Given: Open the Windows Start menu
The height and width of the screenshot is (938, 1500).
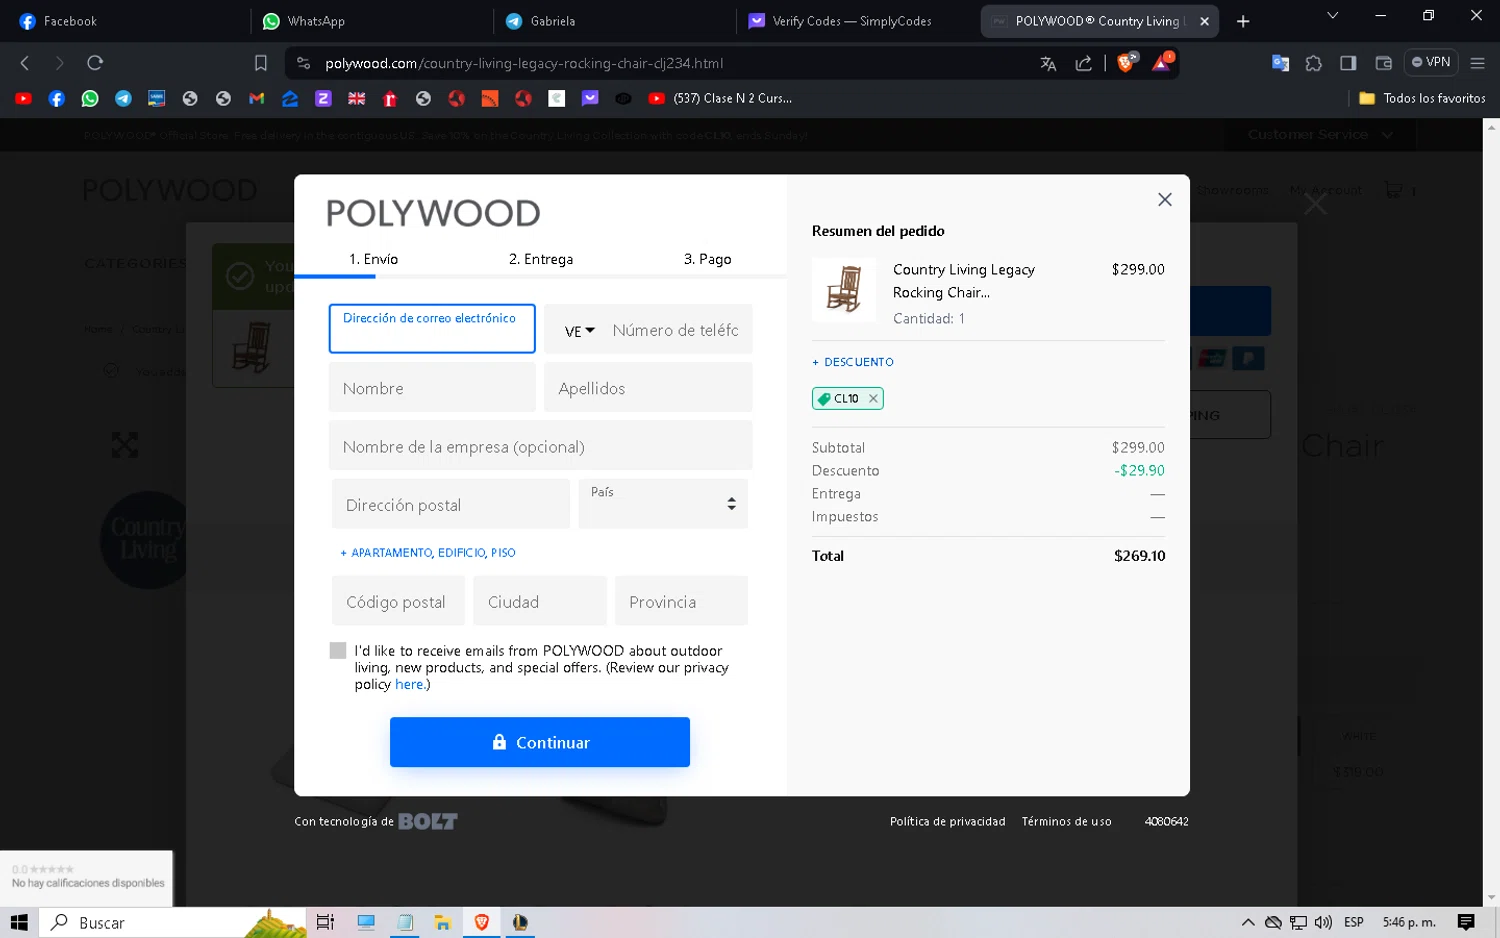Looking at the screenshot, I should pos(19,922).
